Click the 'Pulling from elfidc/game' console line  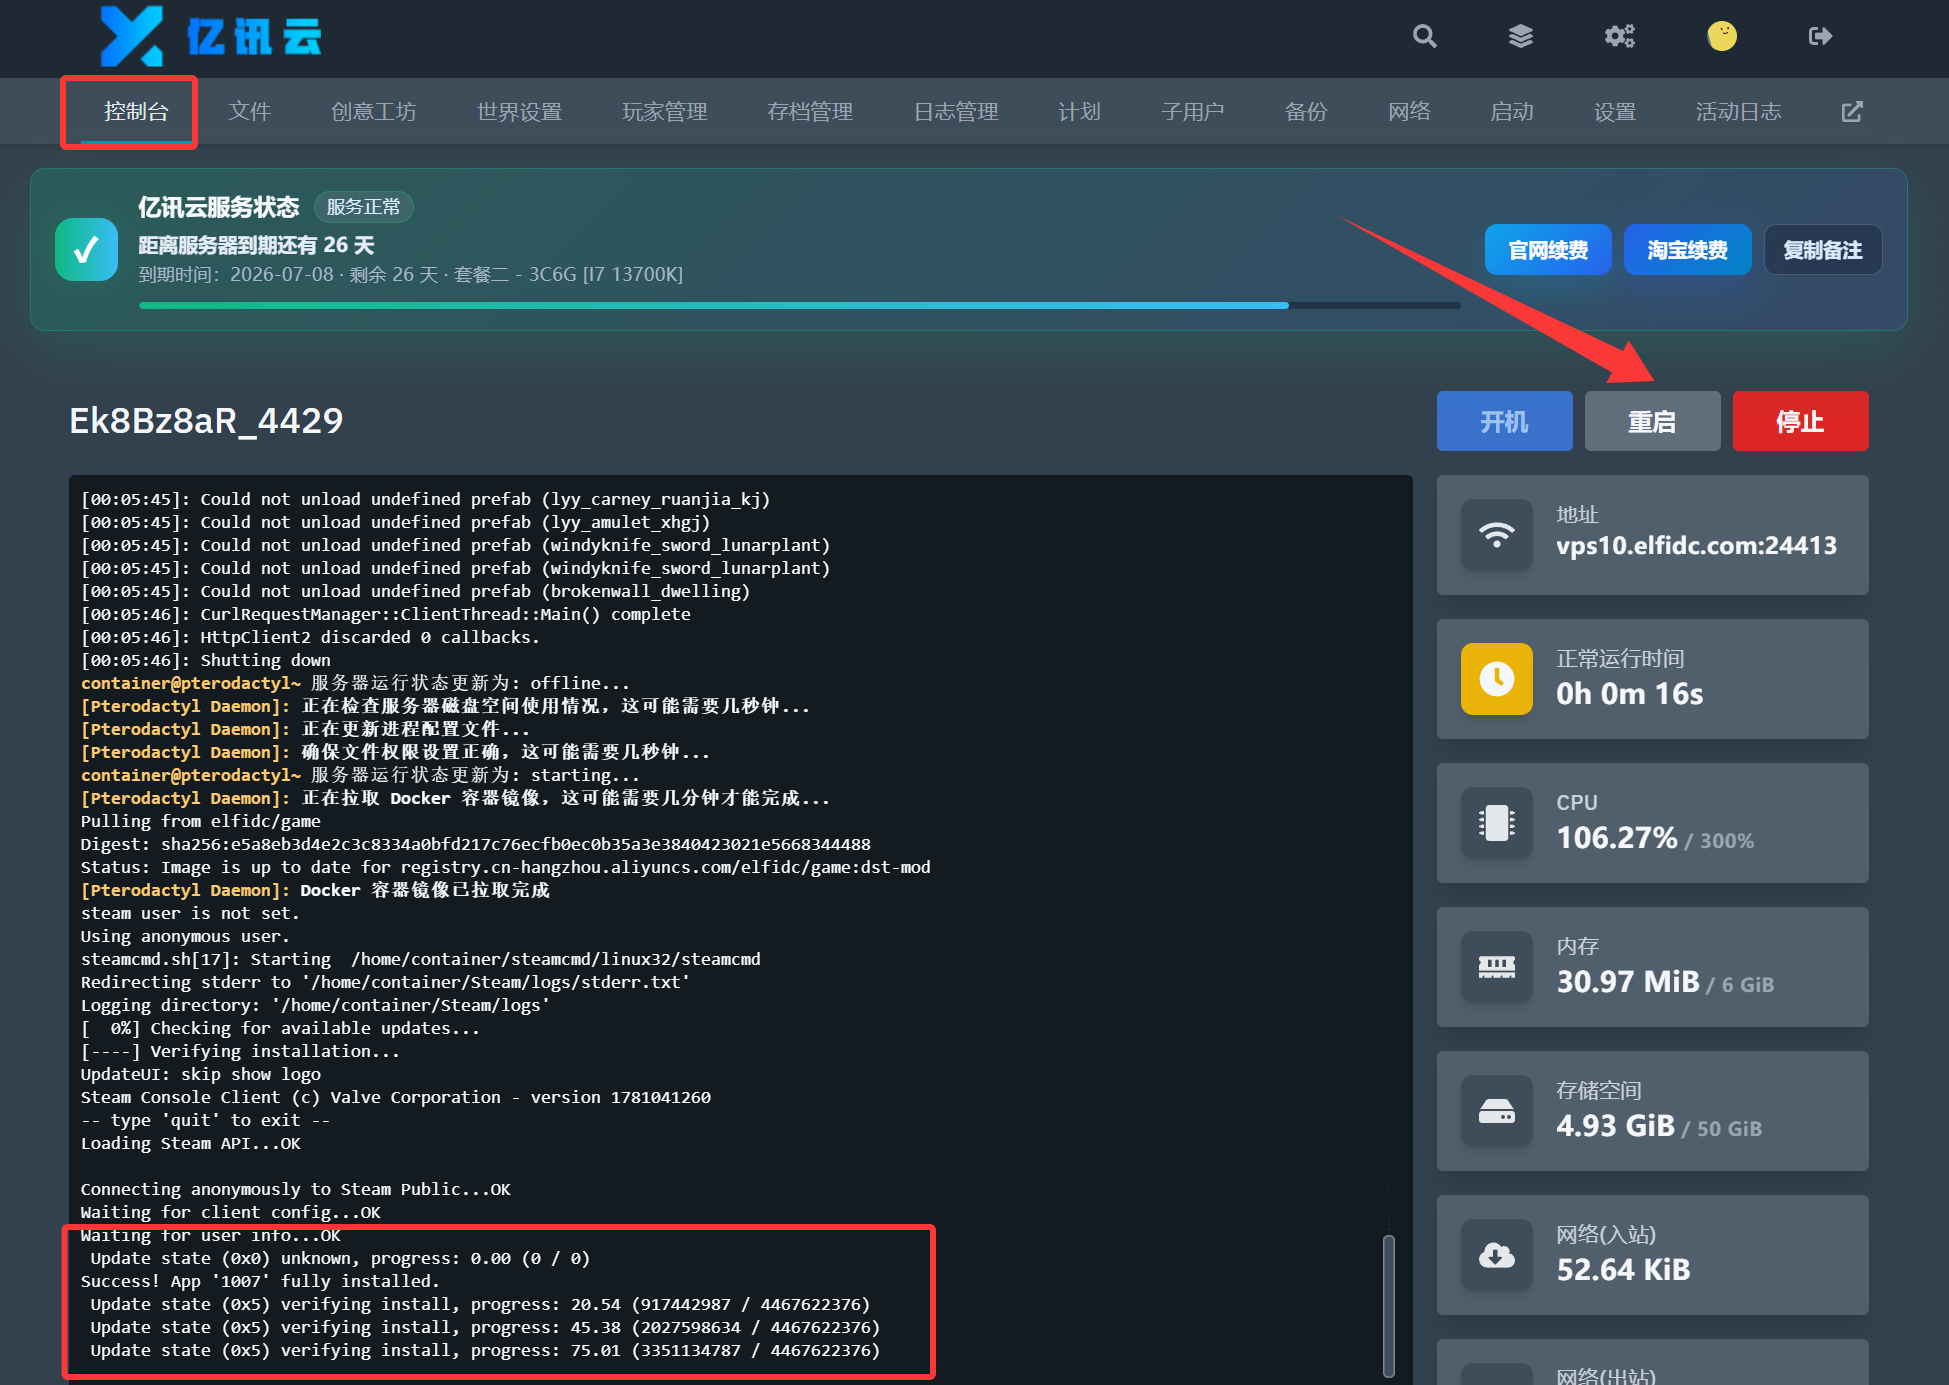[x=201, y=821]
